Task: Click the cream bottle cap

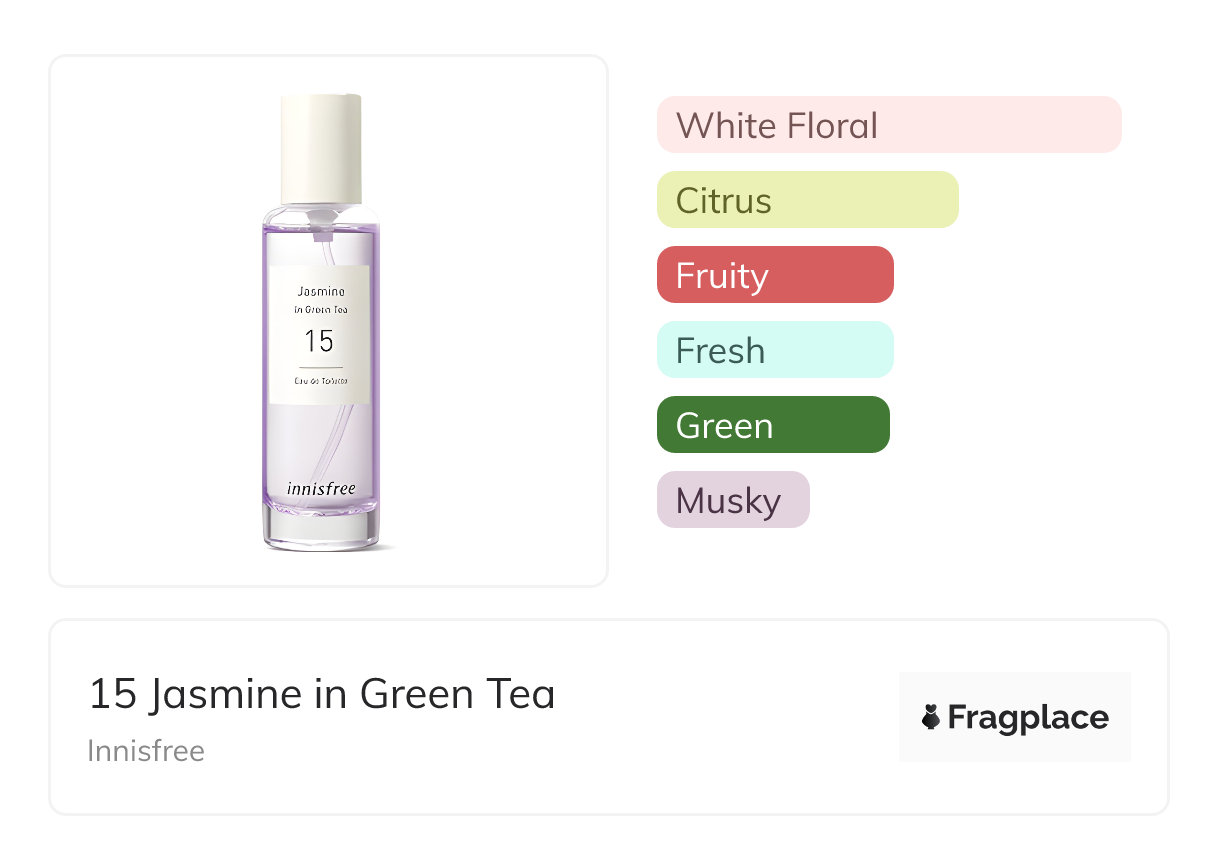Action: click(x=320, y=148)
